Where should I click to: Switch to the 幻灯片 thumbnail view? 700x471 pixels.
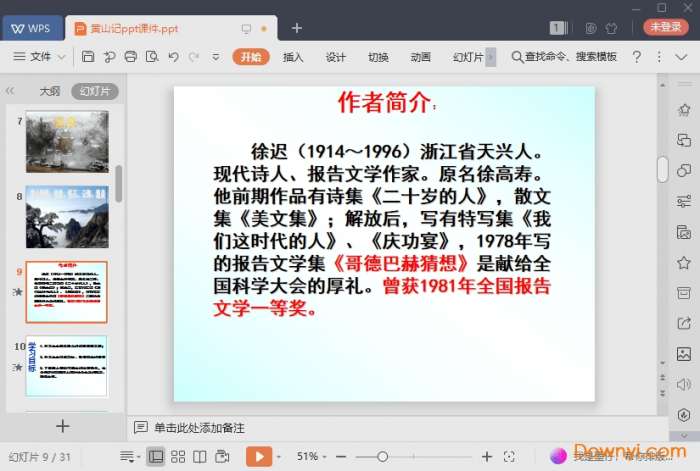pos(95,91)
